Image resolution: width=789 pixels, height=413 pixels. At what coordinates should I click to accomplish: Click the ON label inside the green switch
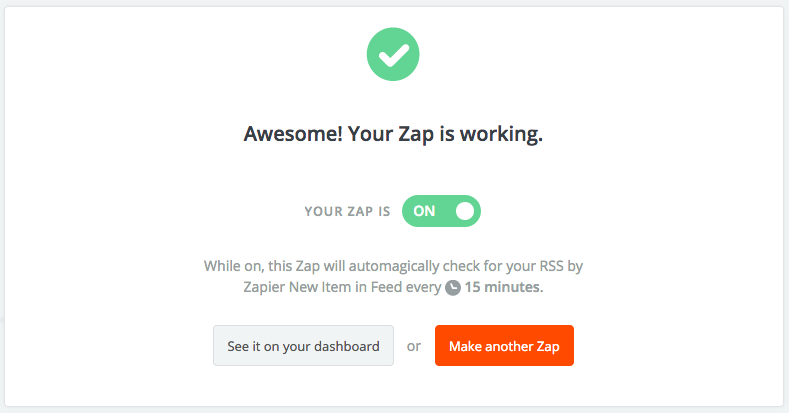(x=424, y=211)
